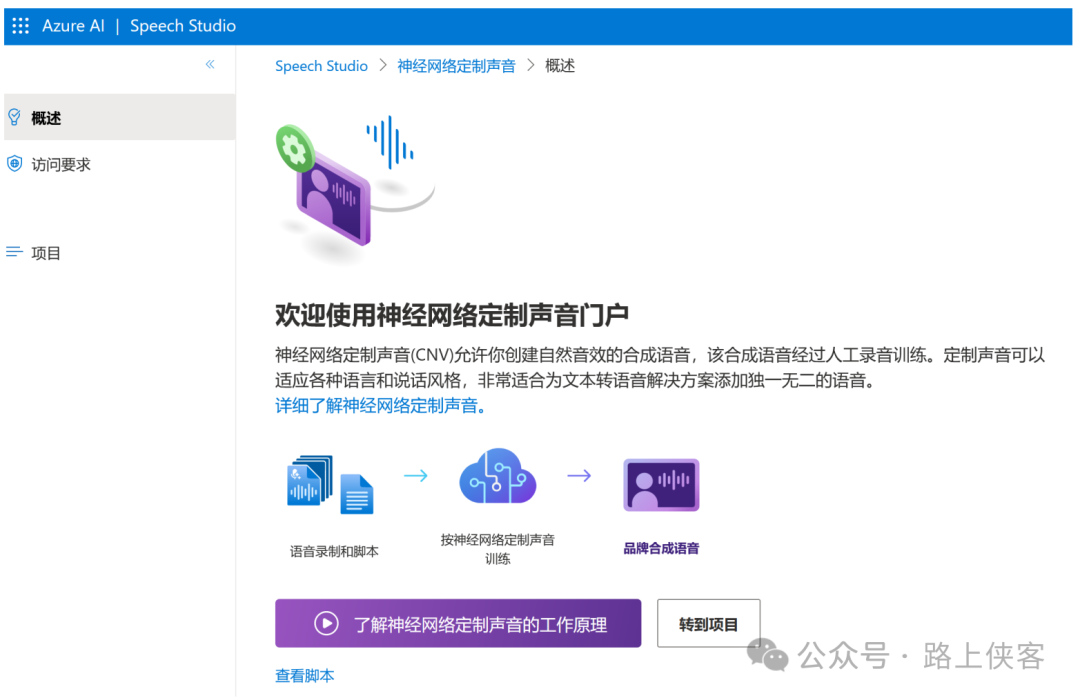The height and width of the screenshot is (700, 1080).
Task: Click the 转到项目 button
Action: pyautogui.click(x=709, y=624)
